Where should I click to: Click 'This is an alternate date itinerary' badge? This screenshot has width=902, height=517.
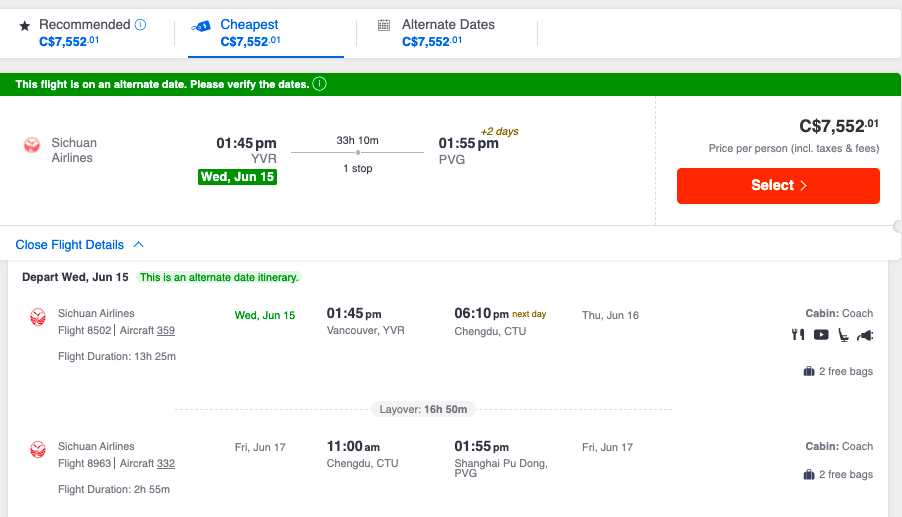point(219,277)
